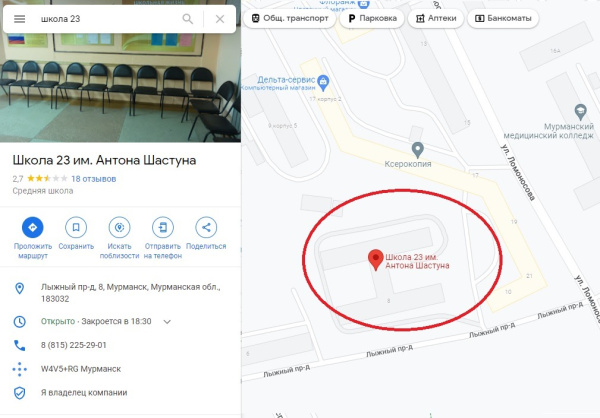Clear the search with the X icon

[x=220, y=19]
